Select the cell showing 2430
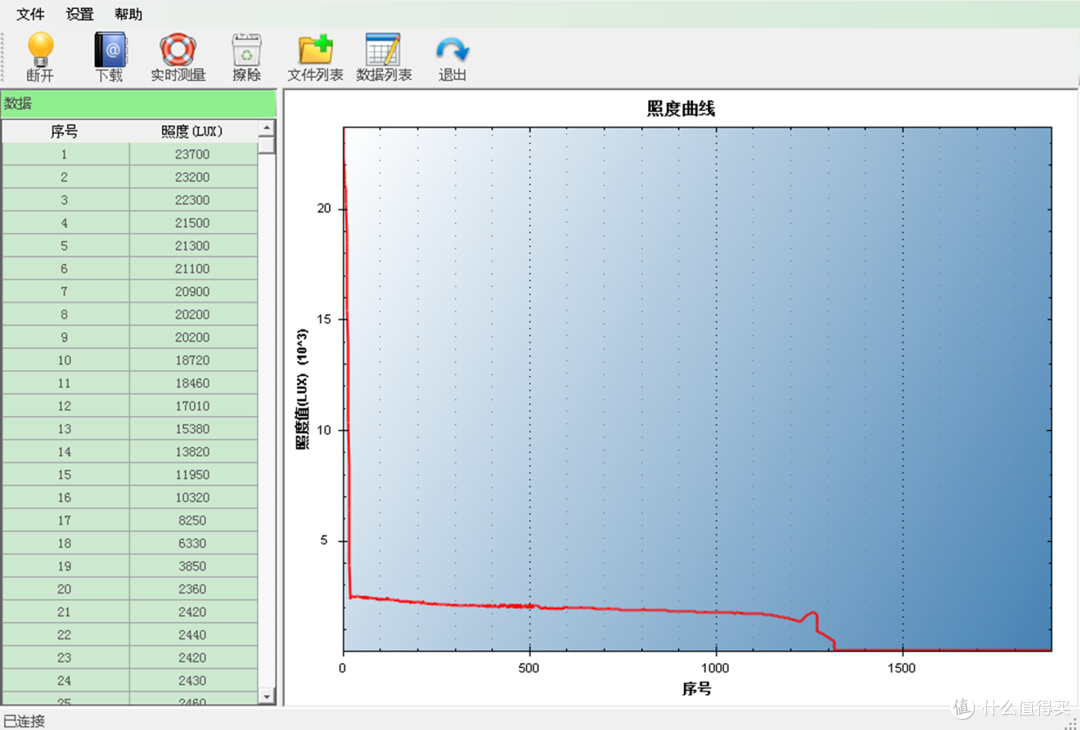This screenshot has width=1080, height=730. pos(193,680)
